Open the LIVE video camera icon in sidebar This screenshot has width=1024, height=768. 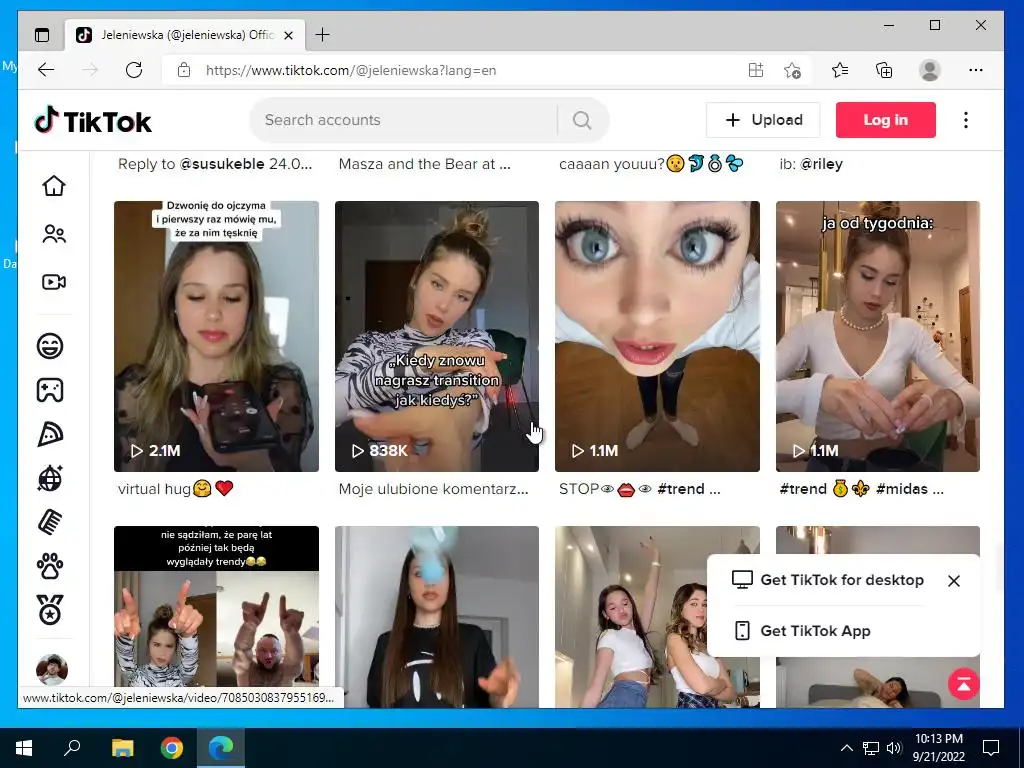(54, 282)
